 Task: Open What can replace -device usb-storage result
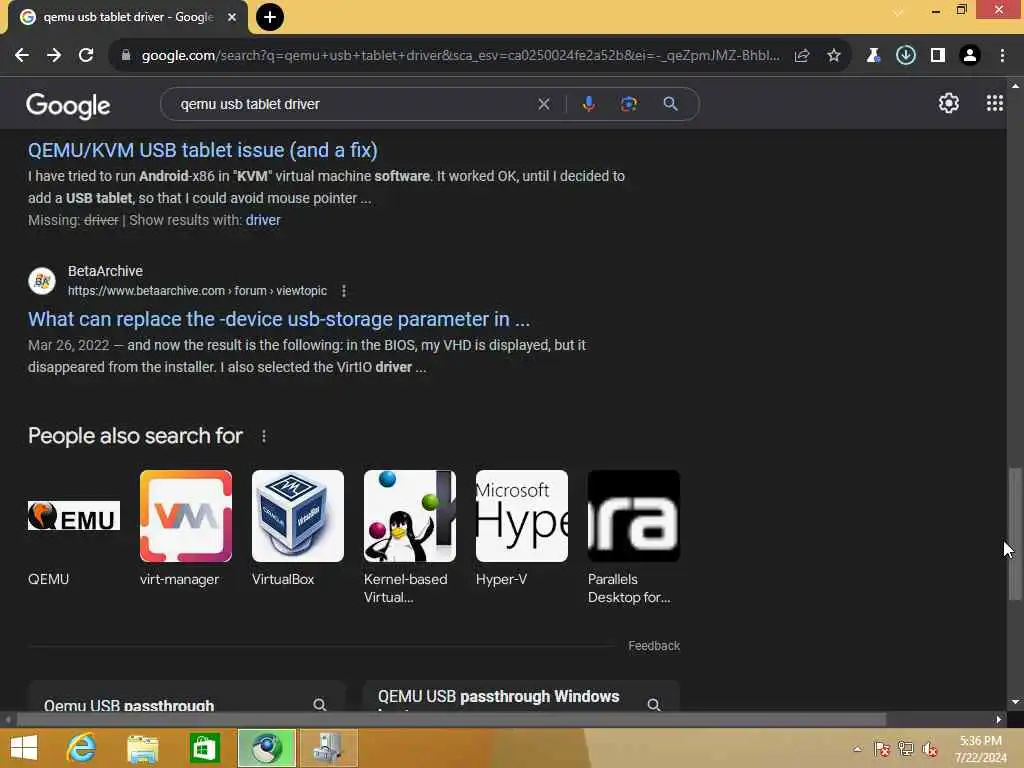279,319
